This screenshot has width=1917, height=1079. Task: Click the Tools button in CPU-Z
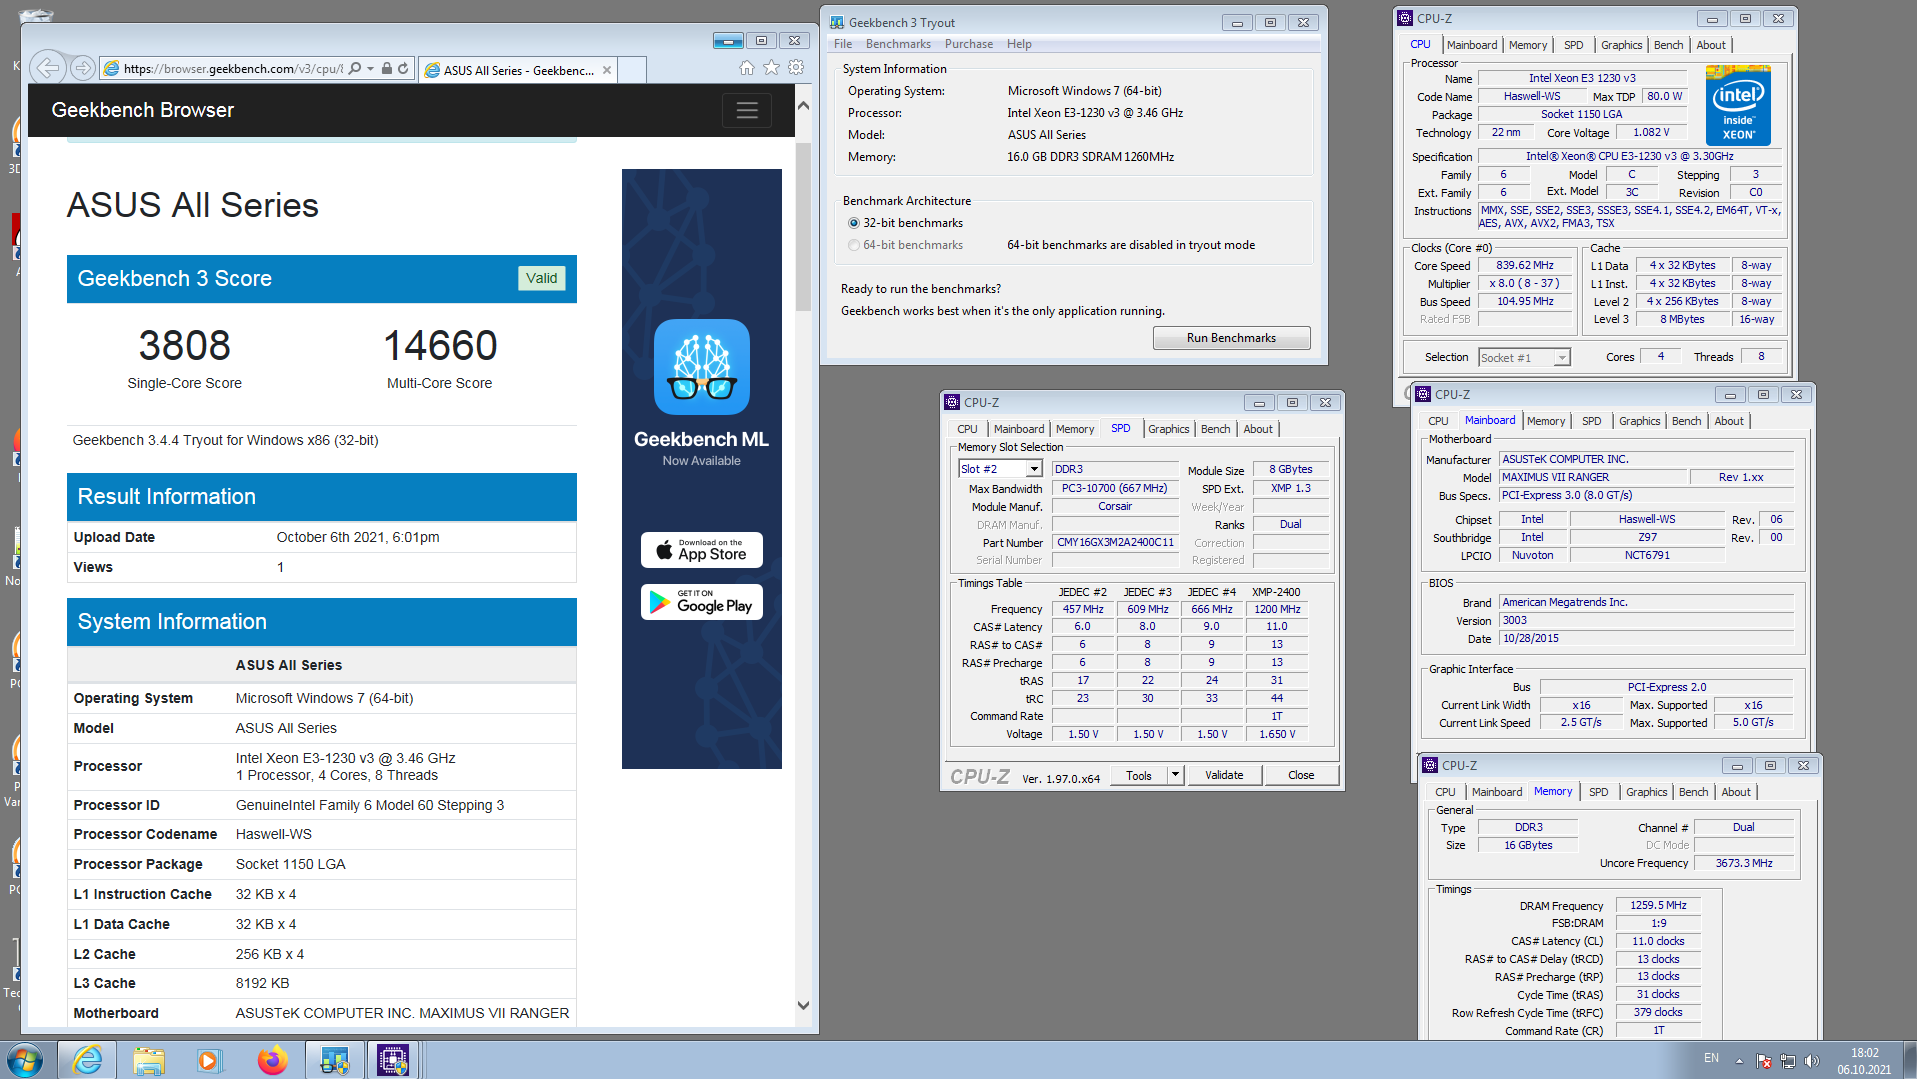(x=1138, y=775)
